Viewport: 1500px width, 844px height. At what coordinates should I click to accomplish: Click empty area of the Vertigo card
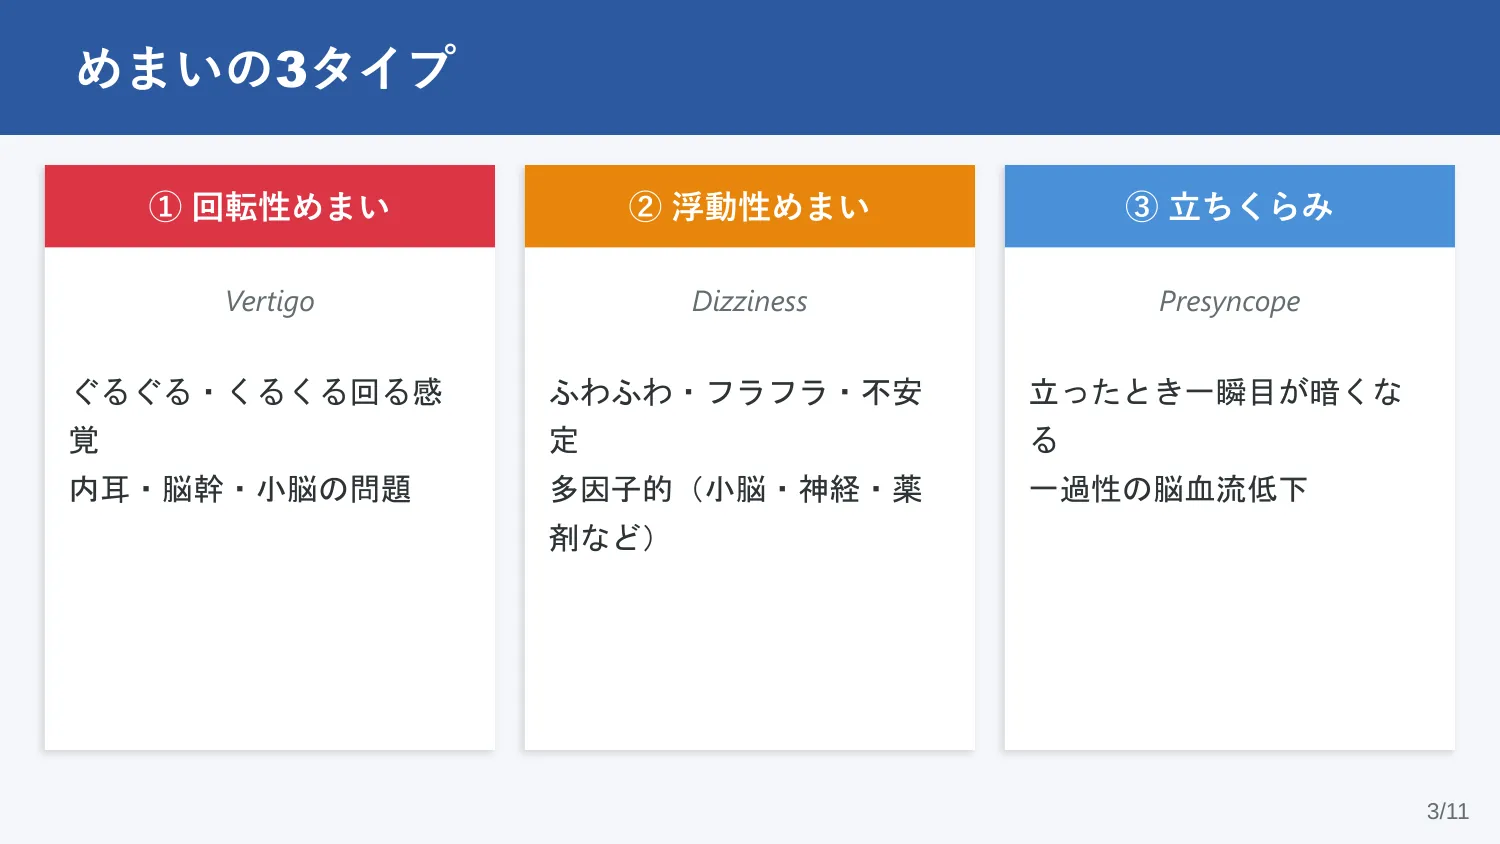pyautogui.click(x=270, y=640)
